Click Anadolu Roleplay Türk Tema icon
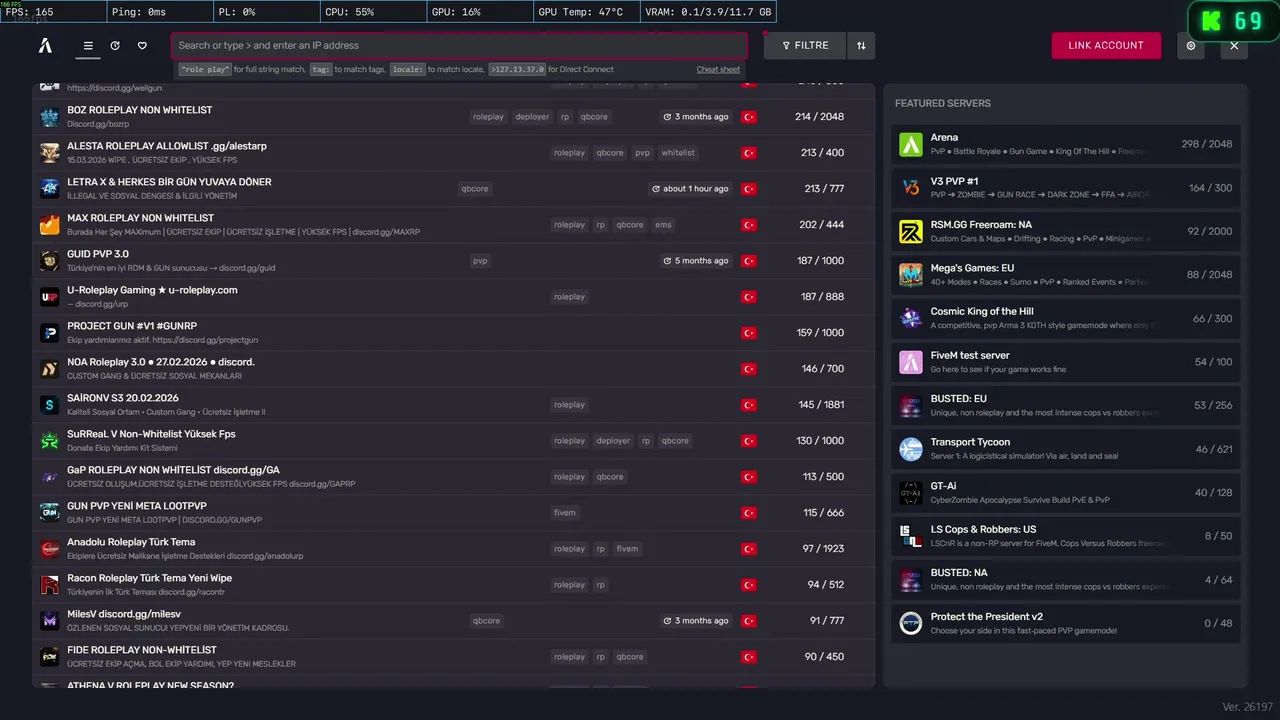Screen dimensions: 1280x720 [x=50, y=549]
